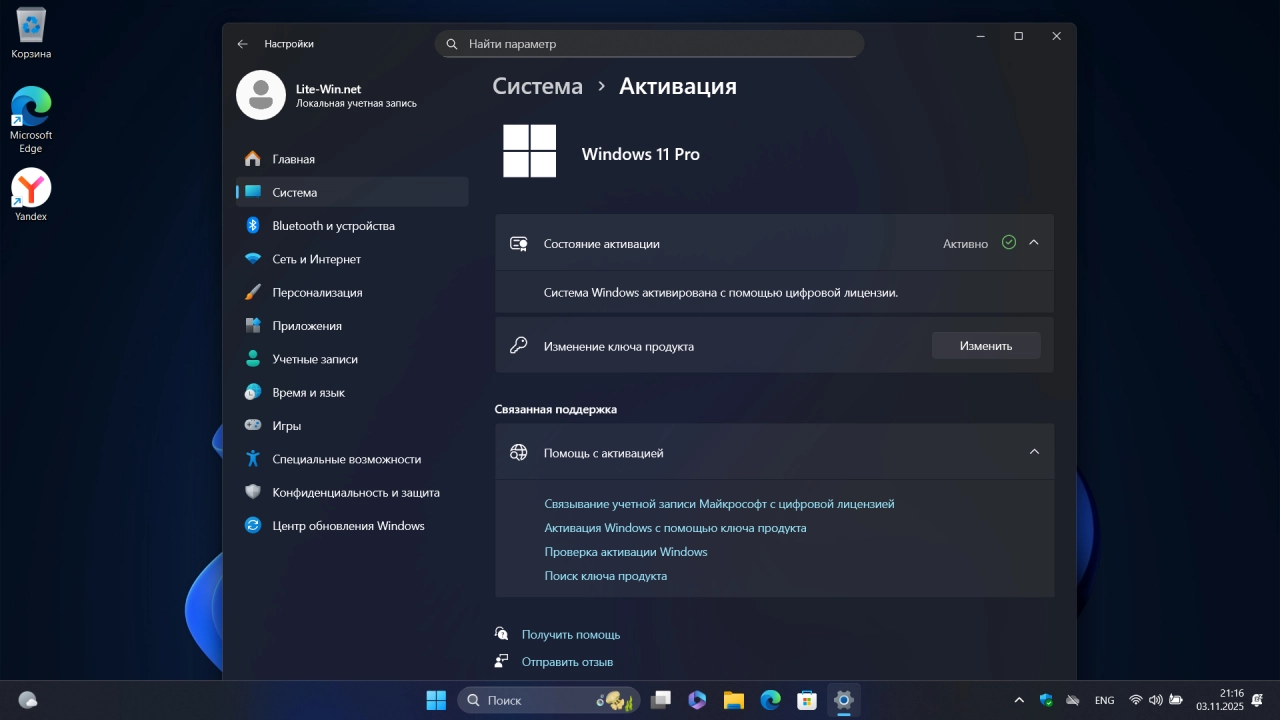
Task: Click the volume speaker tray icon
Action: click(1156, 700)
